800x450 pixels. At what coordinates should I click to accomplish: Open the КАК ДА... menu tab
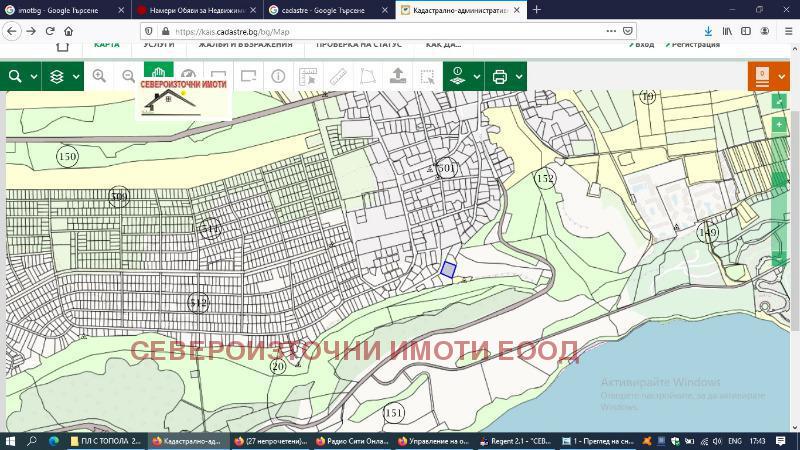pyautogui.click(x=443, y=44)
